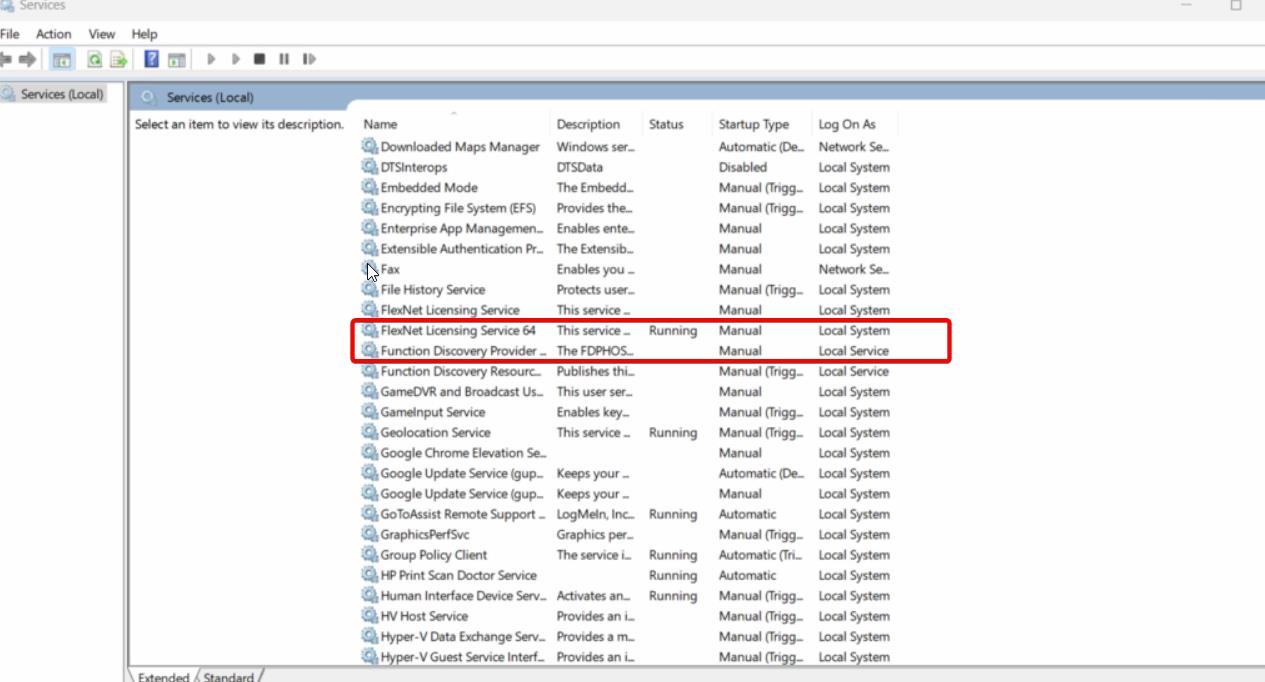Open the Action menu
This screenshot has height=682, width=1265.
pos(54,34)
